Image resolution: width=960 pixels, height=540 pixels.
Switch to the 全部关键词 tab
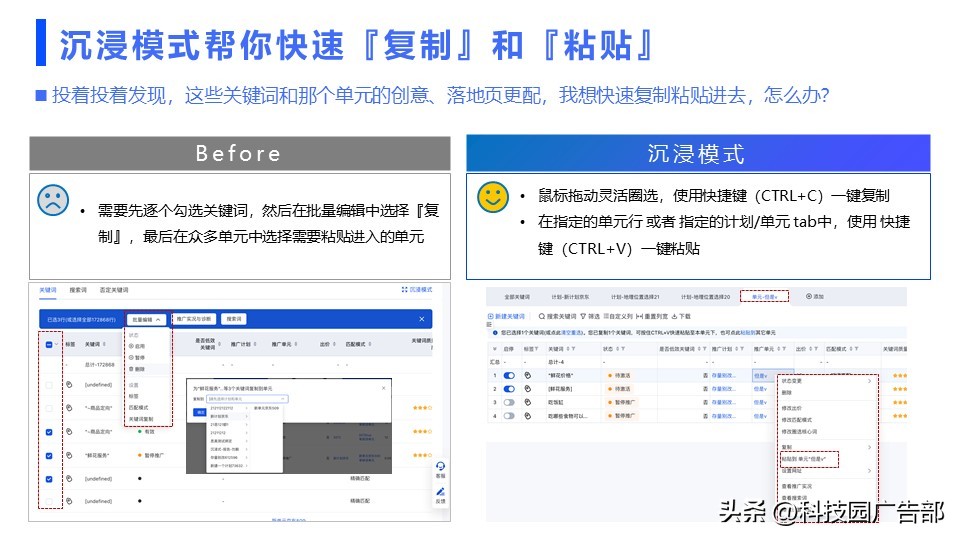tap(517, 296)
